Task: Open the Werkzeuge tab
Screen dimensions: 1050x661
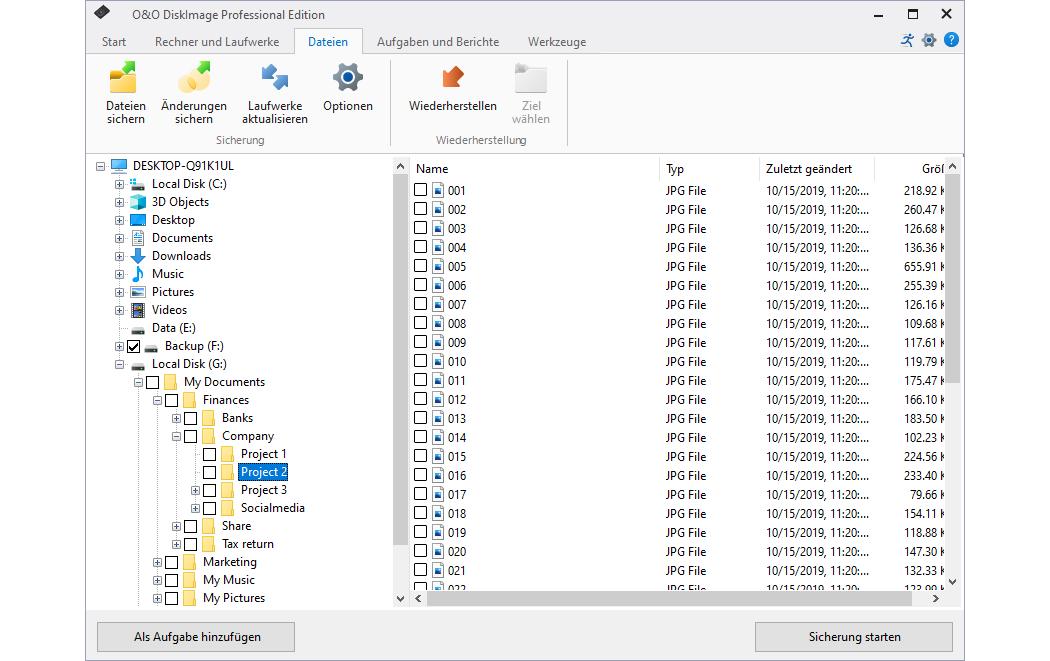Action: click(x=557, y=42)
